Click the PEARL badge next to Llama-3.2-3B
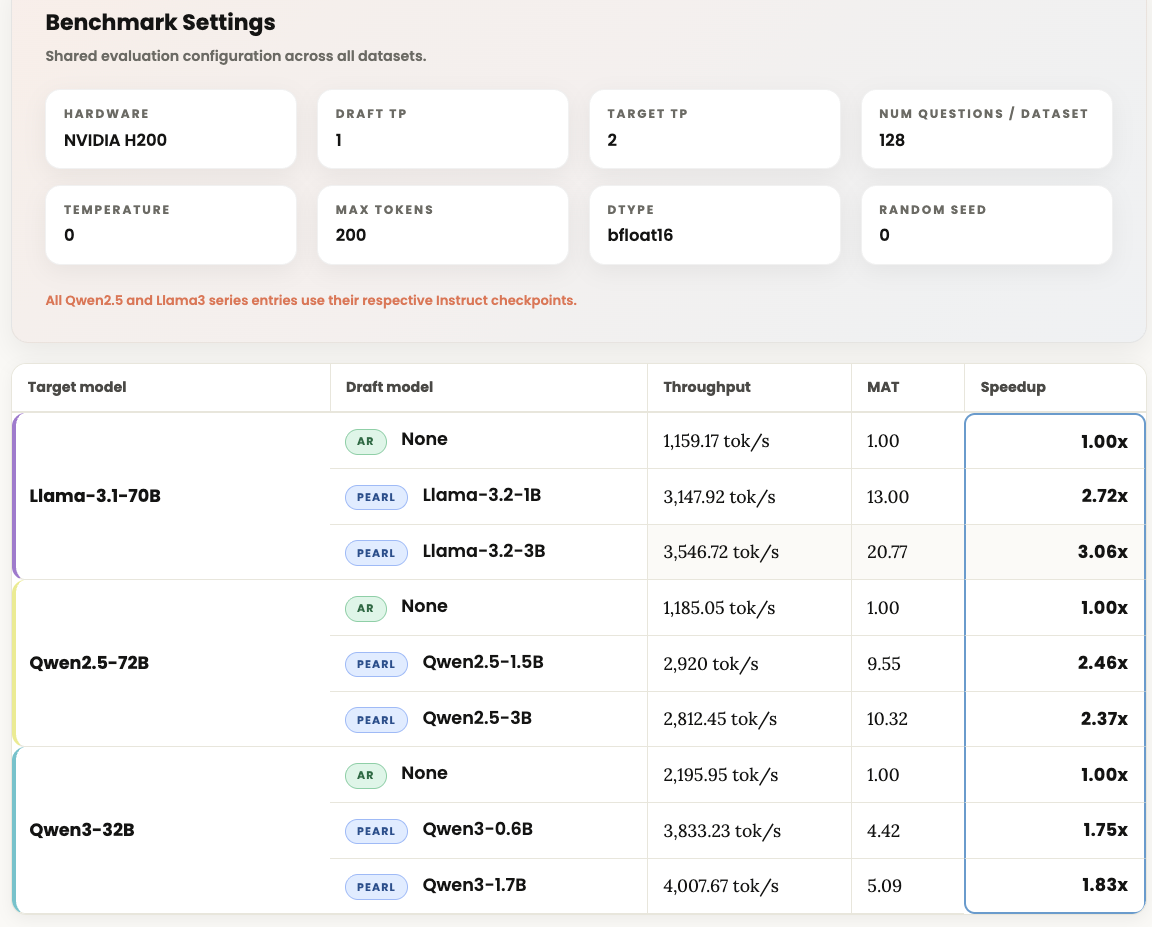This screenshot has width=1152, height=927. click(376, 552)
